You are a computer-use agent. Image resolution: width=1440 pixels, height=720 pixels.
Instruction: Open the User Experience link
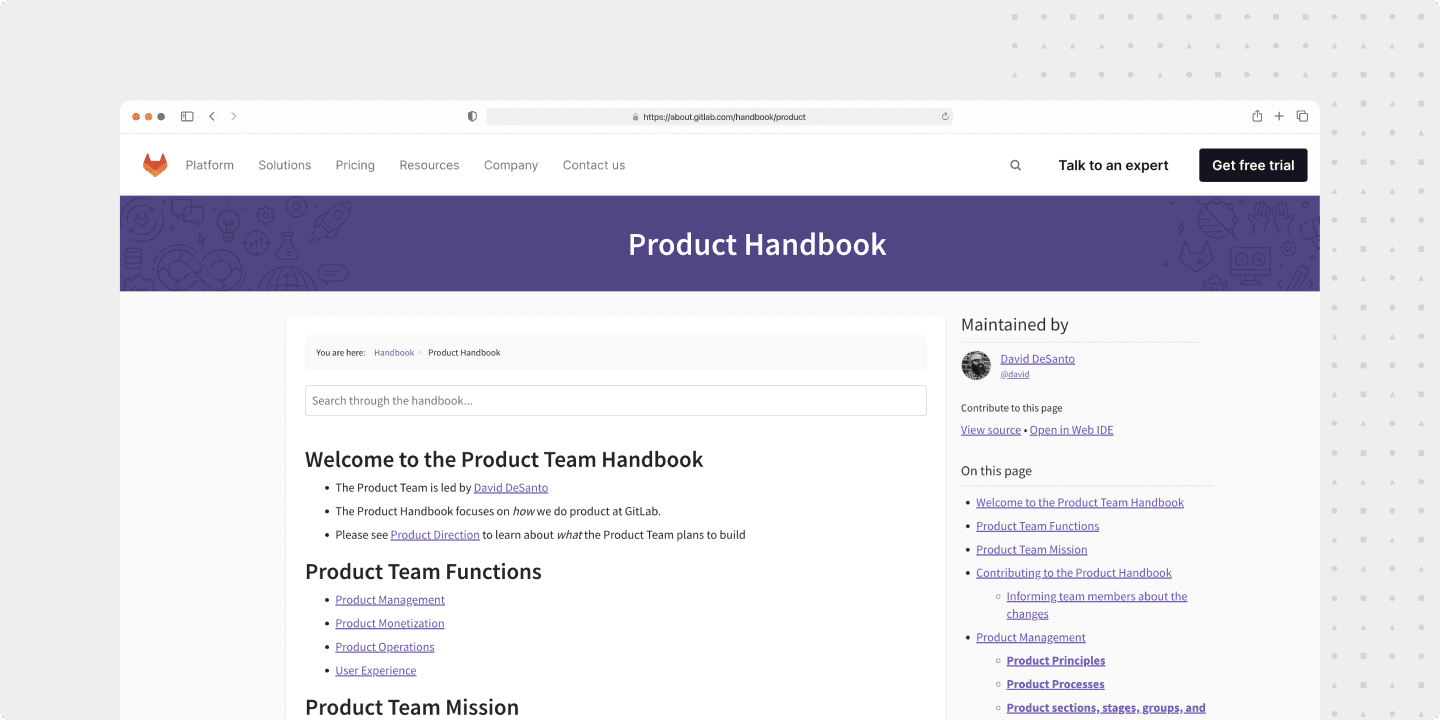[x=376, y=671]
